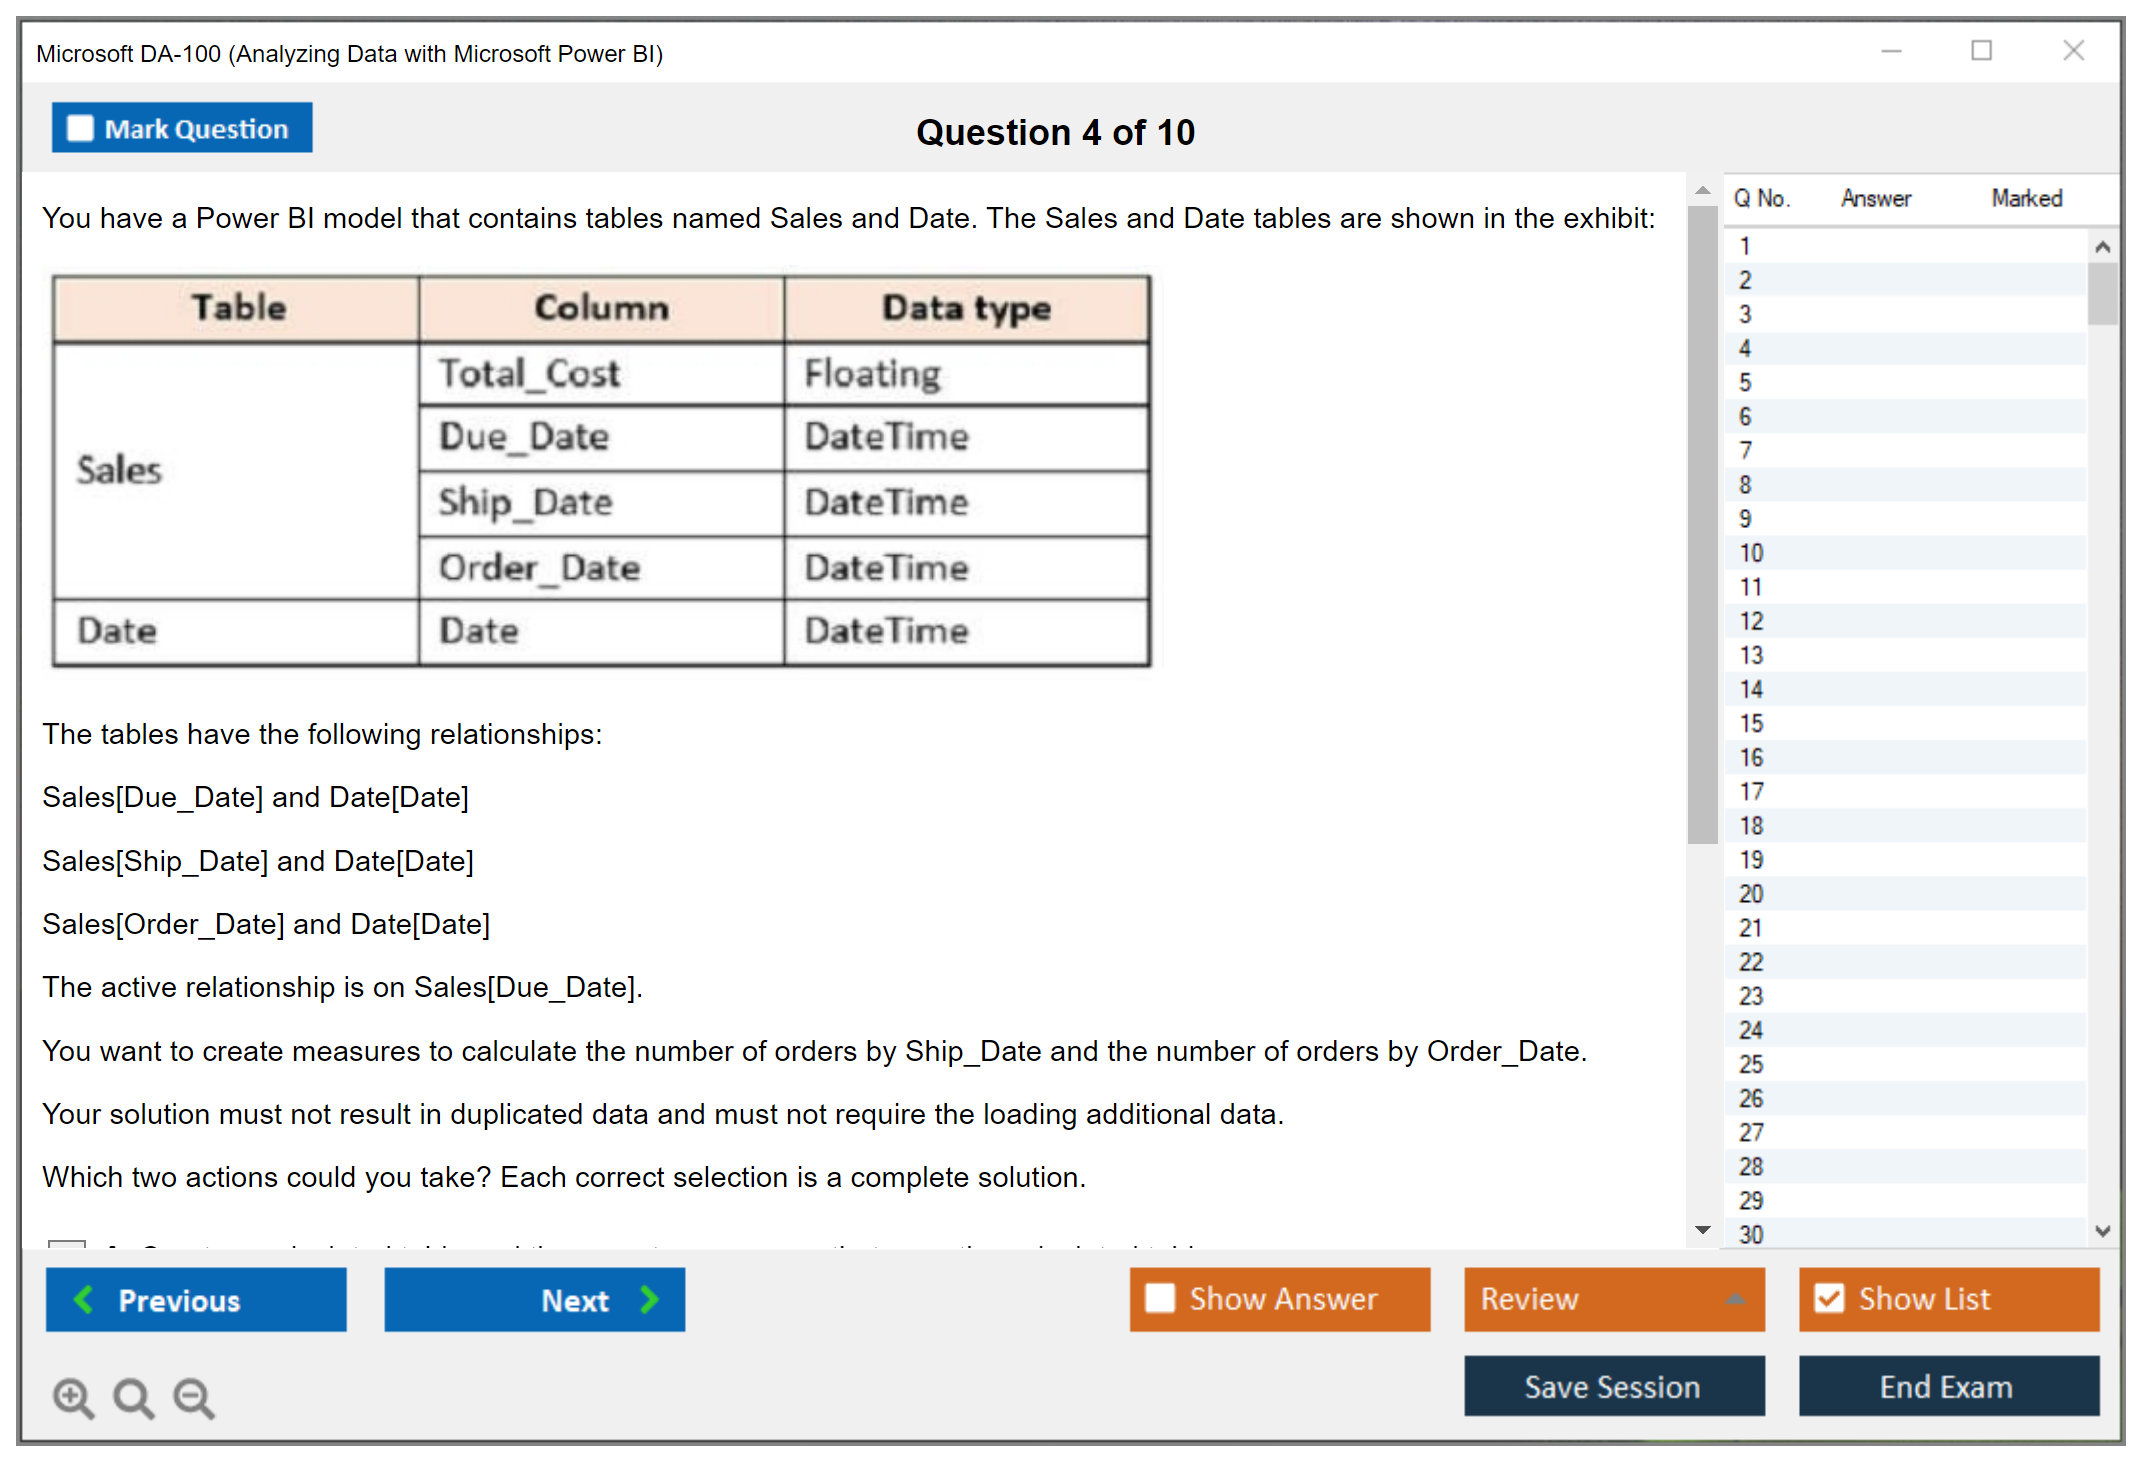
Task: Select question 22 in the list
Action: (1751, 962)
